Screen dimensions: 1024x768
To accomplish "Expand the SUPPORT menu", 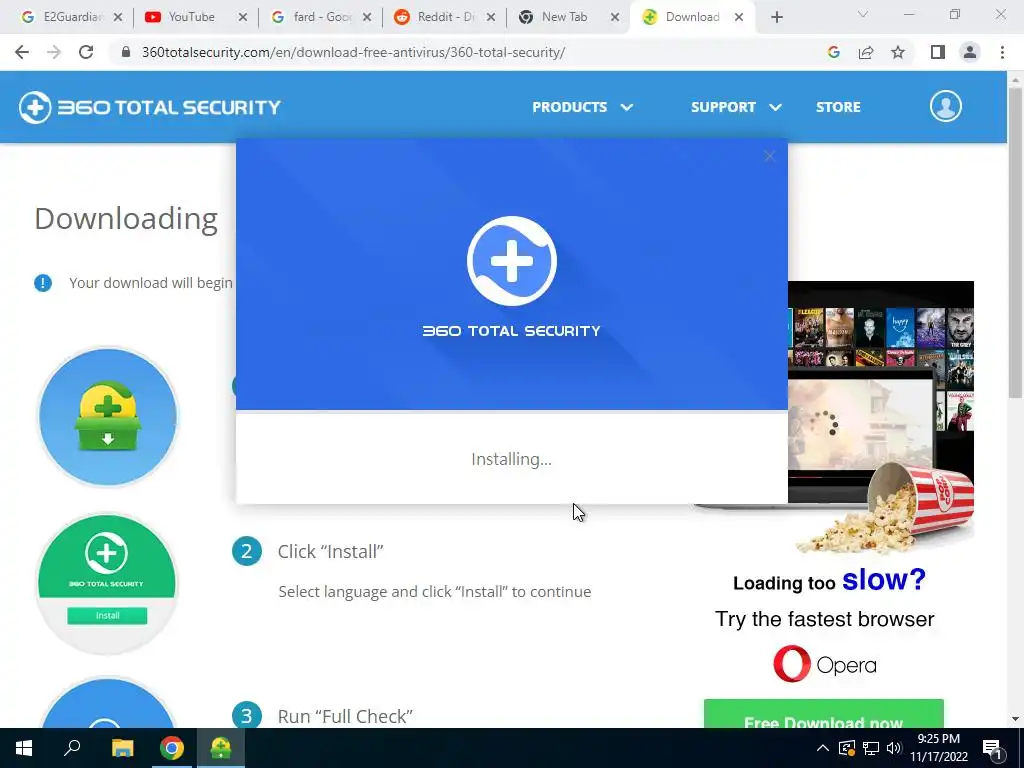I will pyautogui.click(x=736, y=107).
